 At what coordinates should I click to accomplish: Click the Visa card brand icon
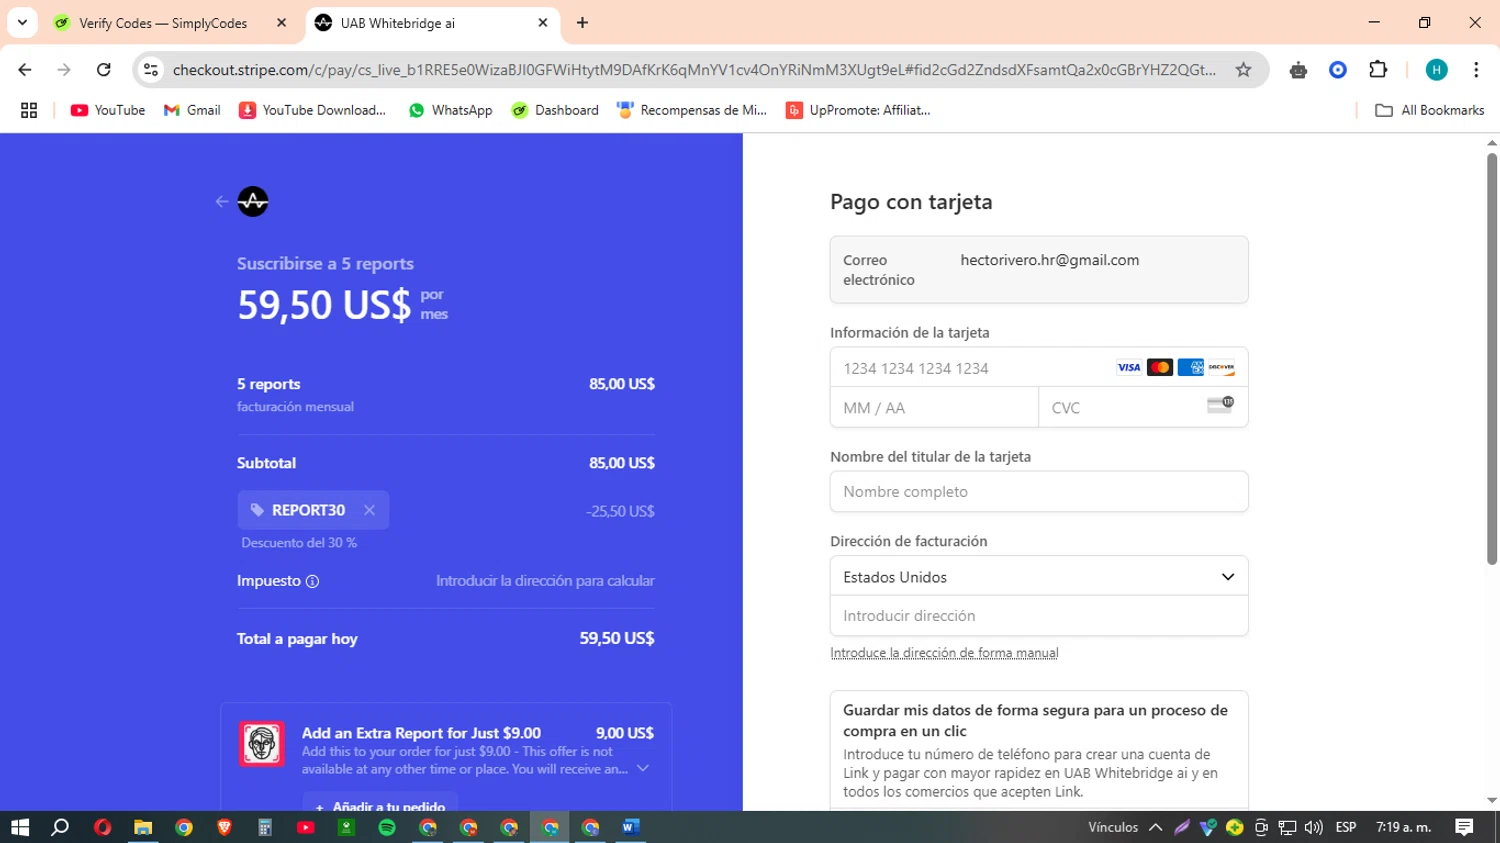(x=1129, y=368)
